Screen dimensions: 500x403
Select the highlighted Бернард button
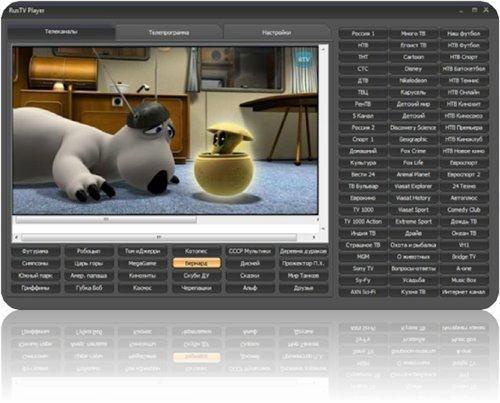coord(196,263)
